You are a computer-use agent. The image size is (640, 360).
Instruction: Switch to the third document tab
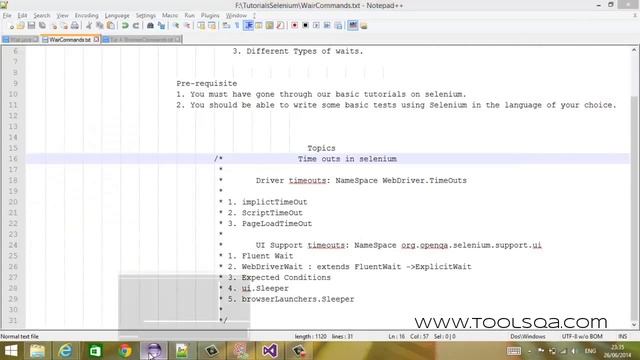(141, 40)
